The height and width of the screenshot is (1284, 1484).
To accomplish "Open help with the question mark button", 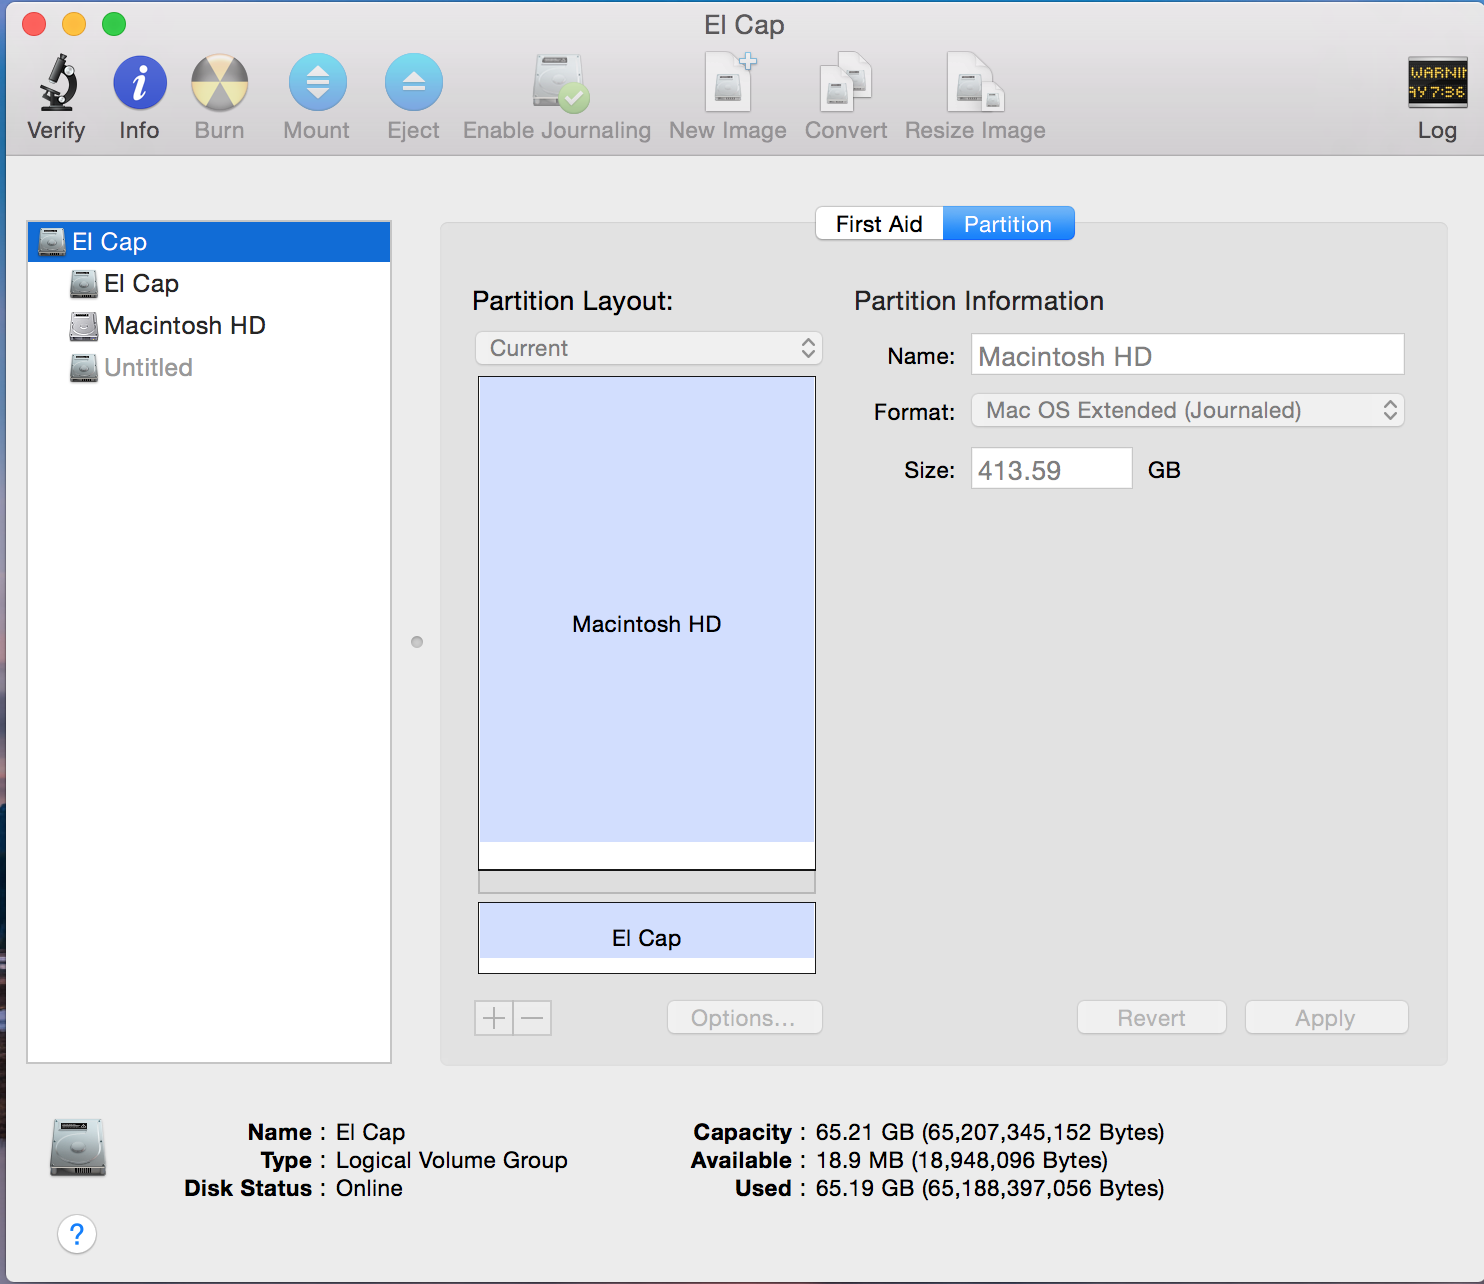I will click(x=77, y=1234).
